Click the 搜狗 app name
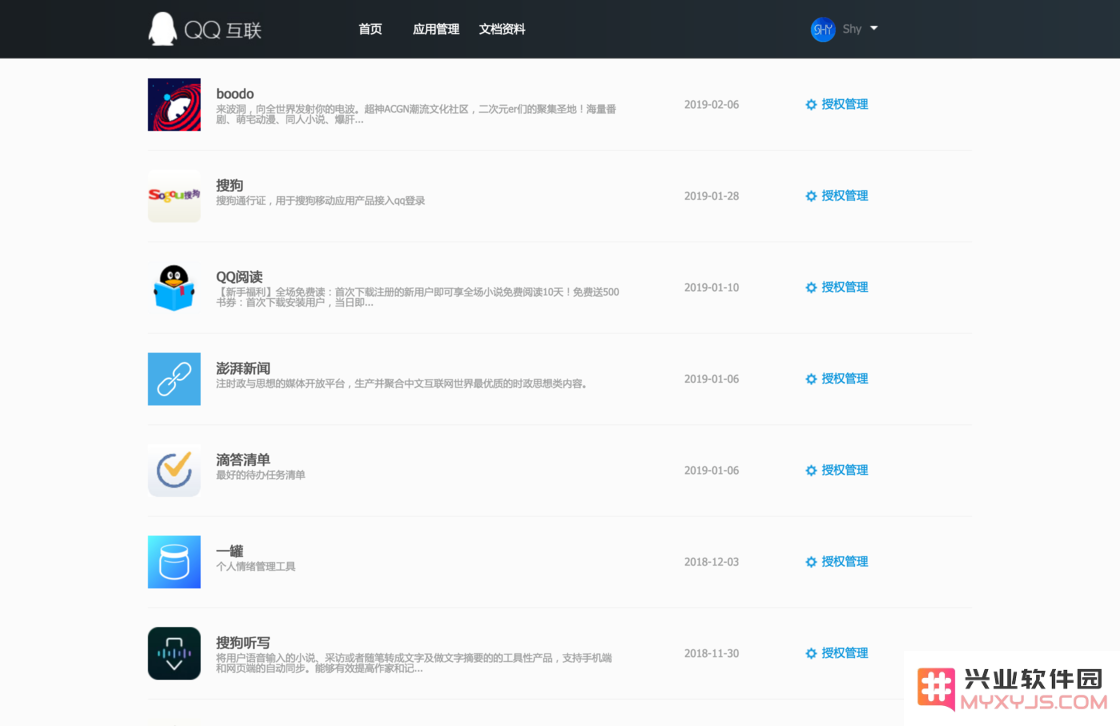The width and height of the screenshot is (1120, 726). coord(229,185)
